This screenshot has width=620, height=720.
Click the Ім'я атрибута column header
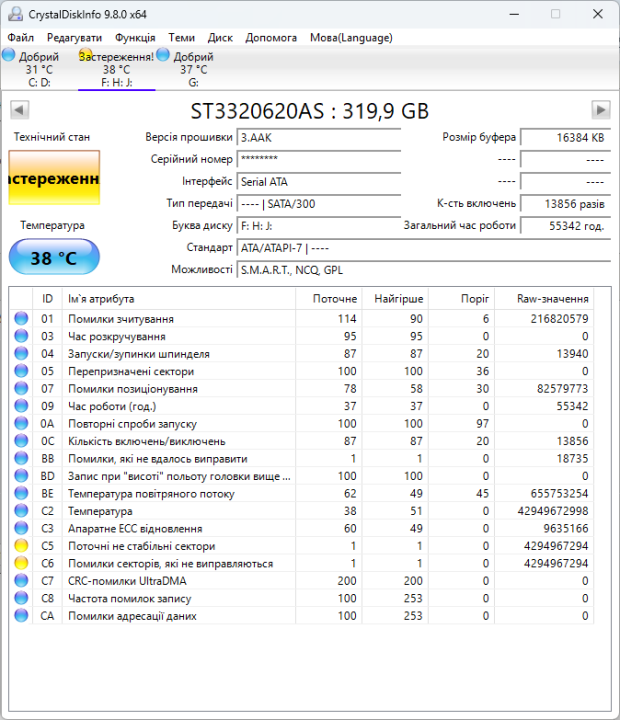pos(179,299)
